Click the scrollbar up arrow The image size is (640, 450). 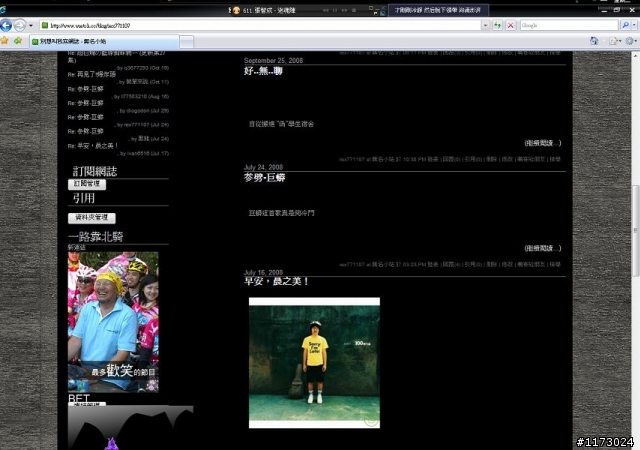636,55
